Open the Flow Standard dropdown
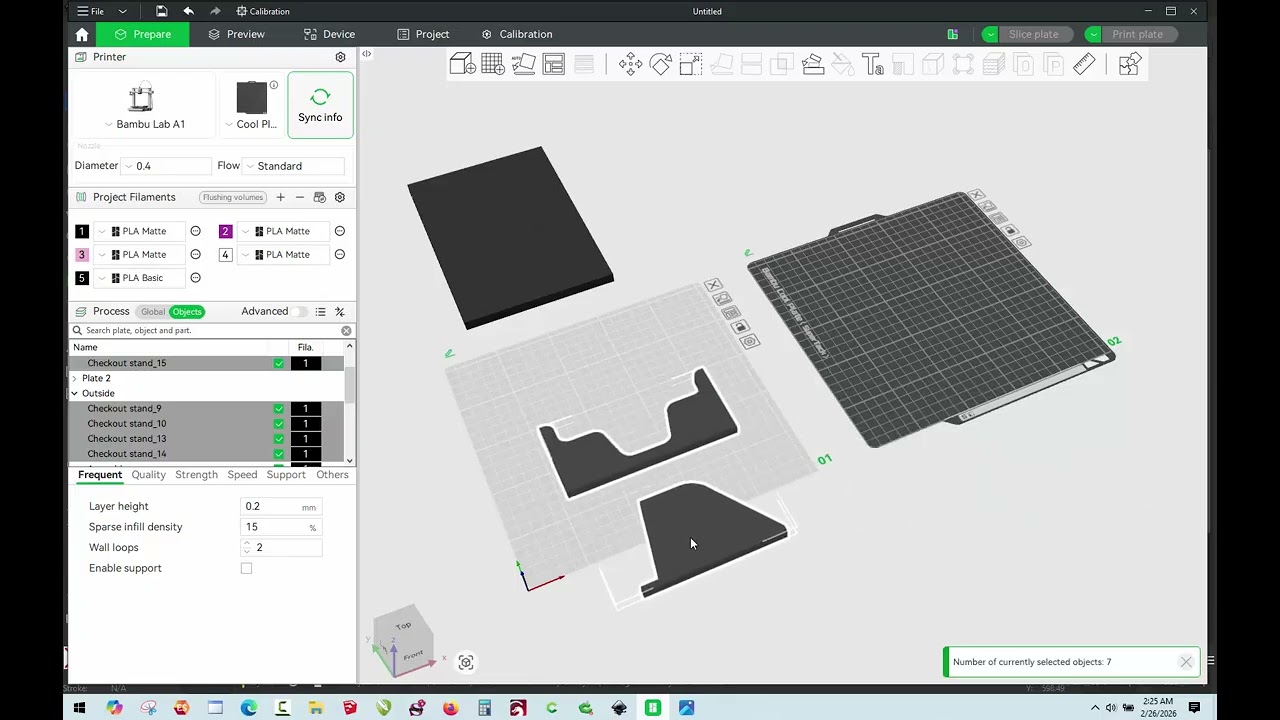Screen dimensions: 1280x720 pyautogui.click(x=293, y=166)
